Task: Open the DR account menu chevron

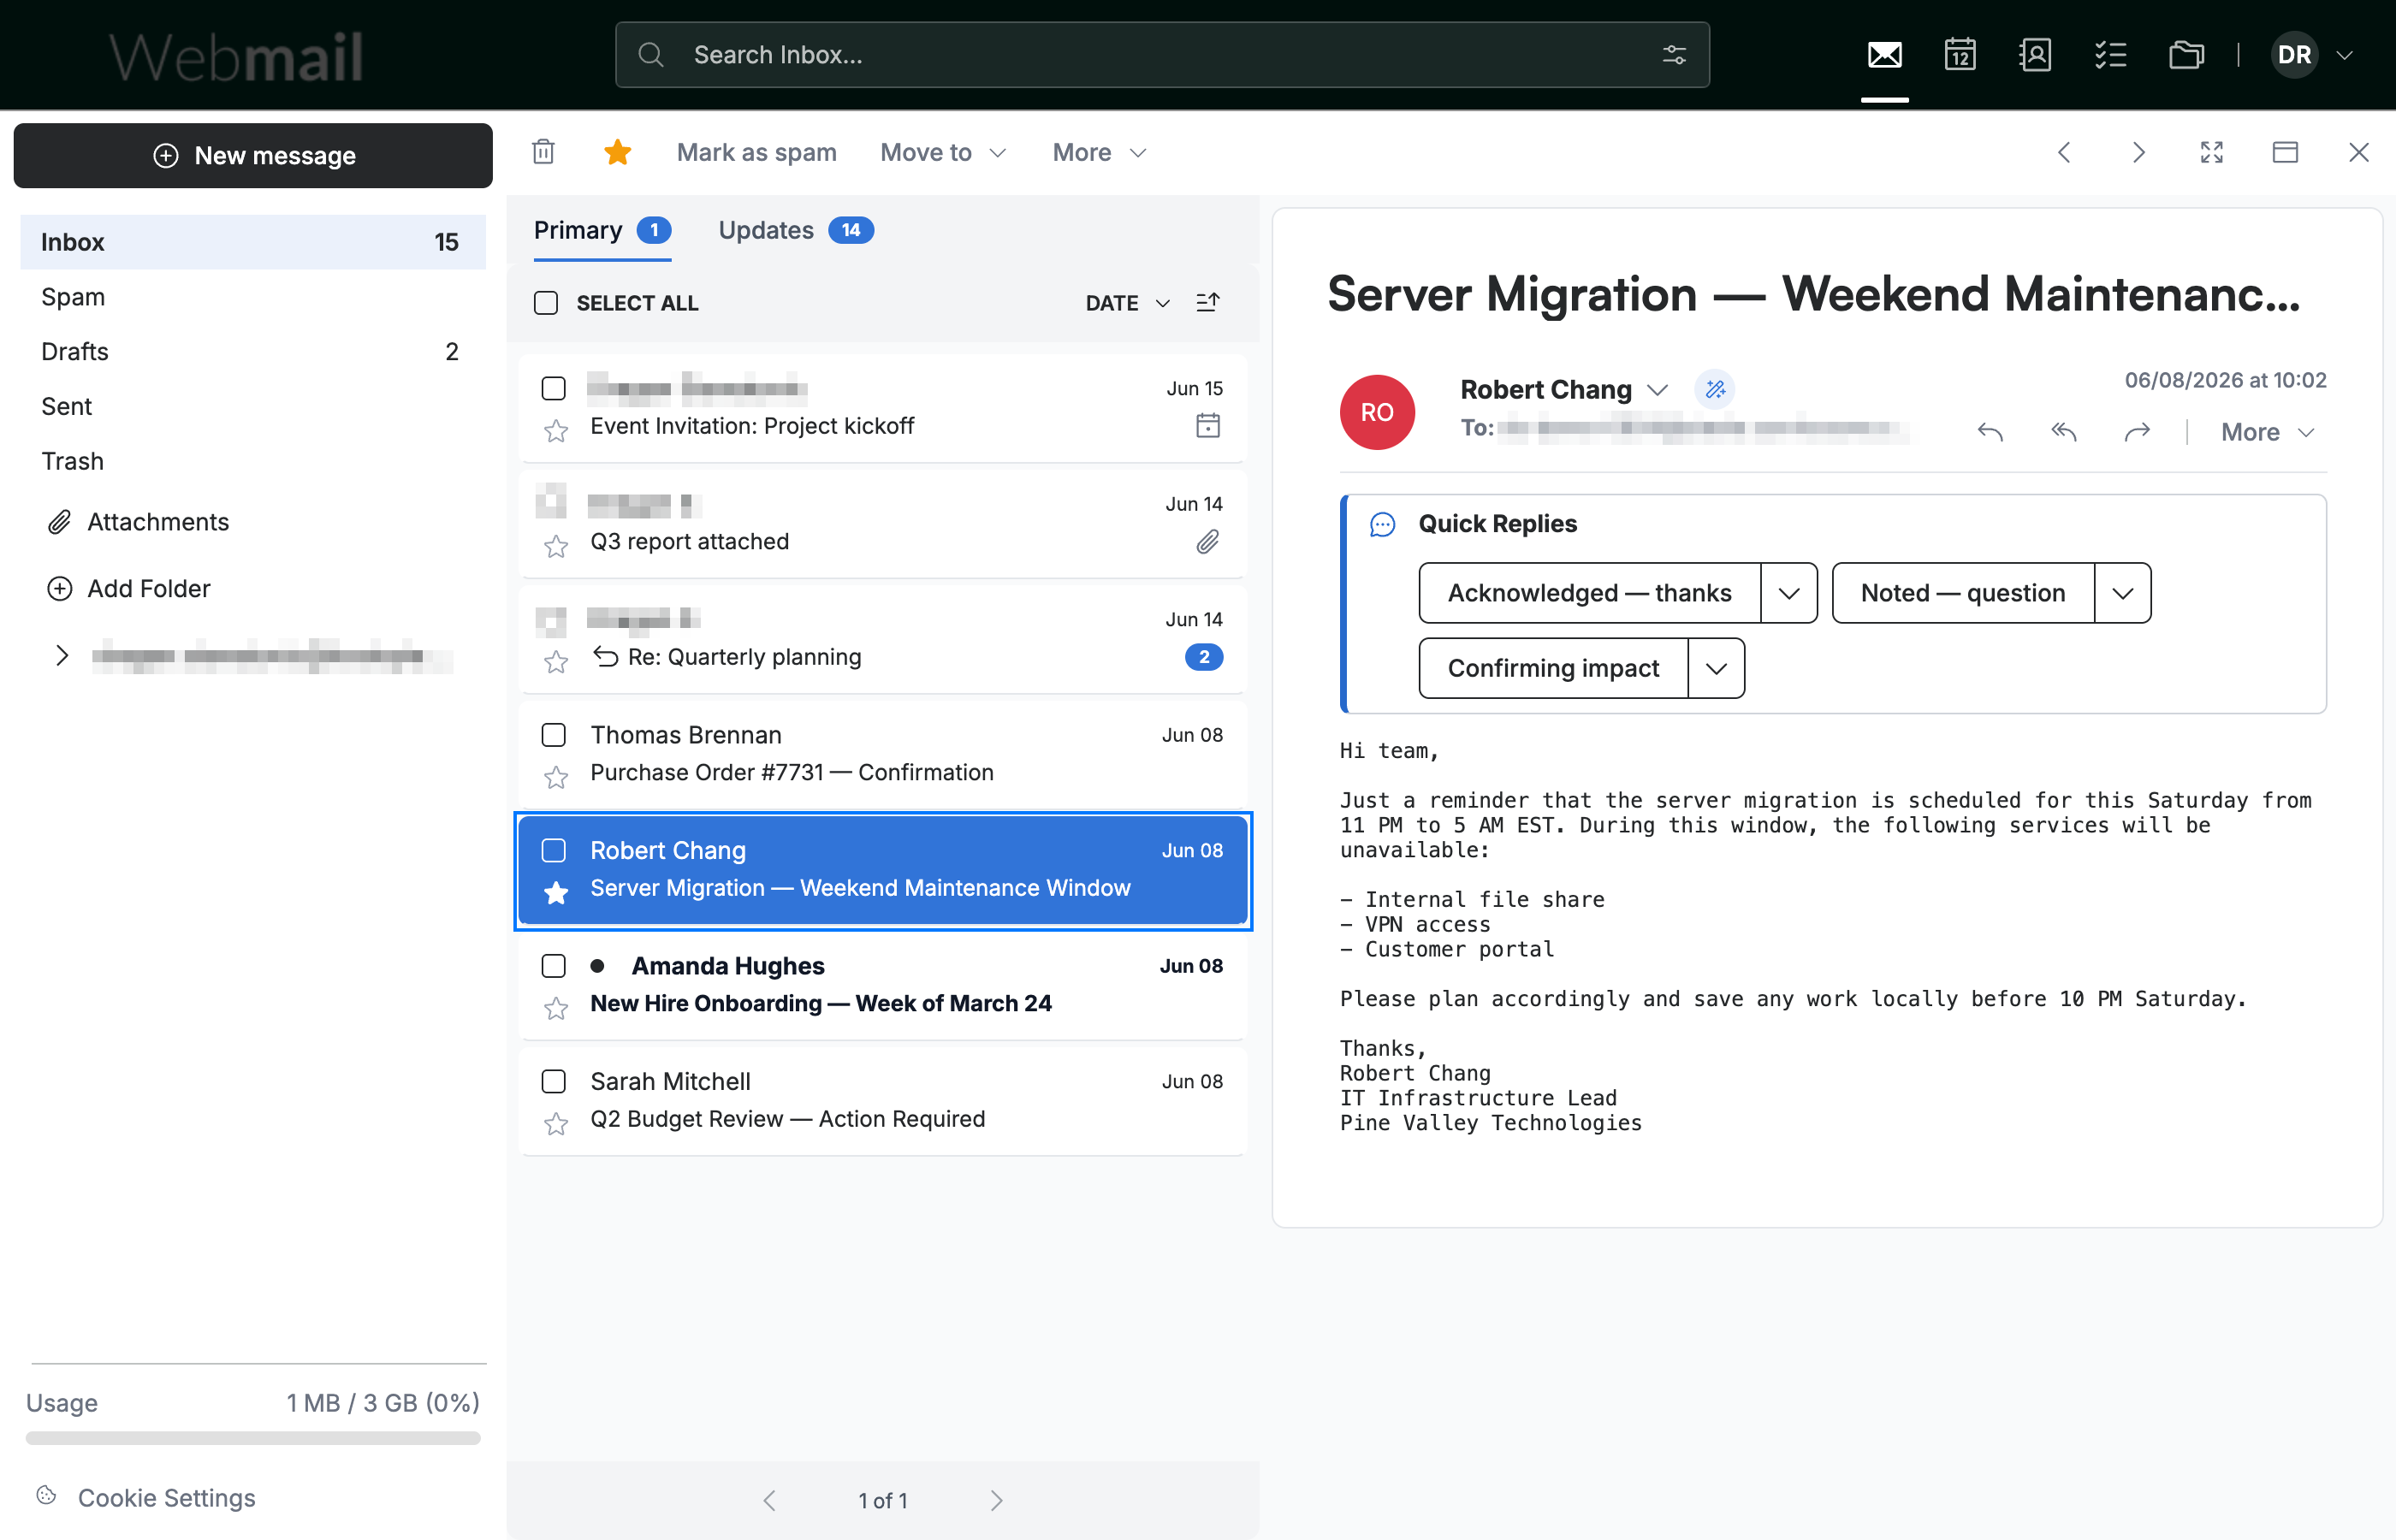Action: click(x=2344, y=55)
